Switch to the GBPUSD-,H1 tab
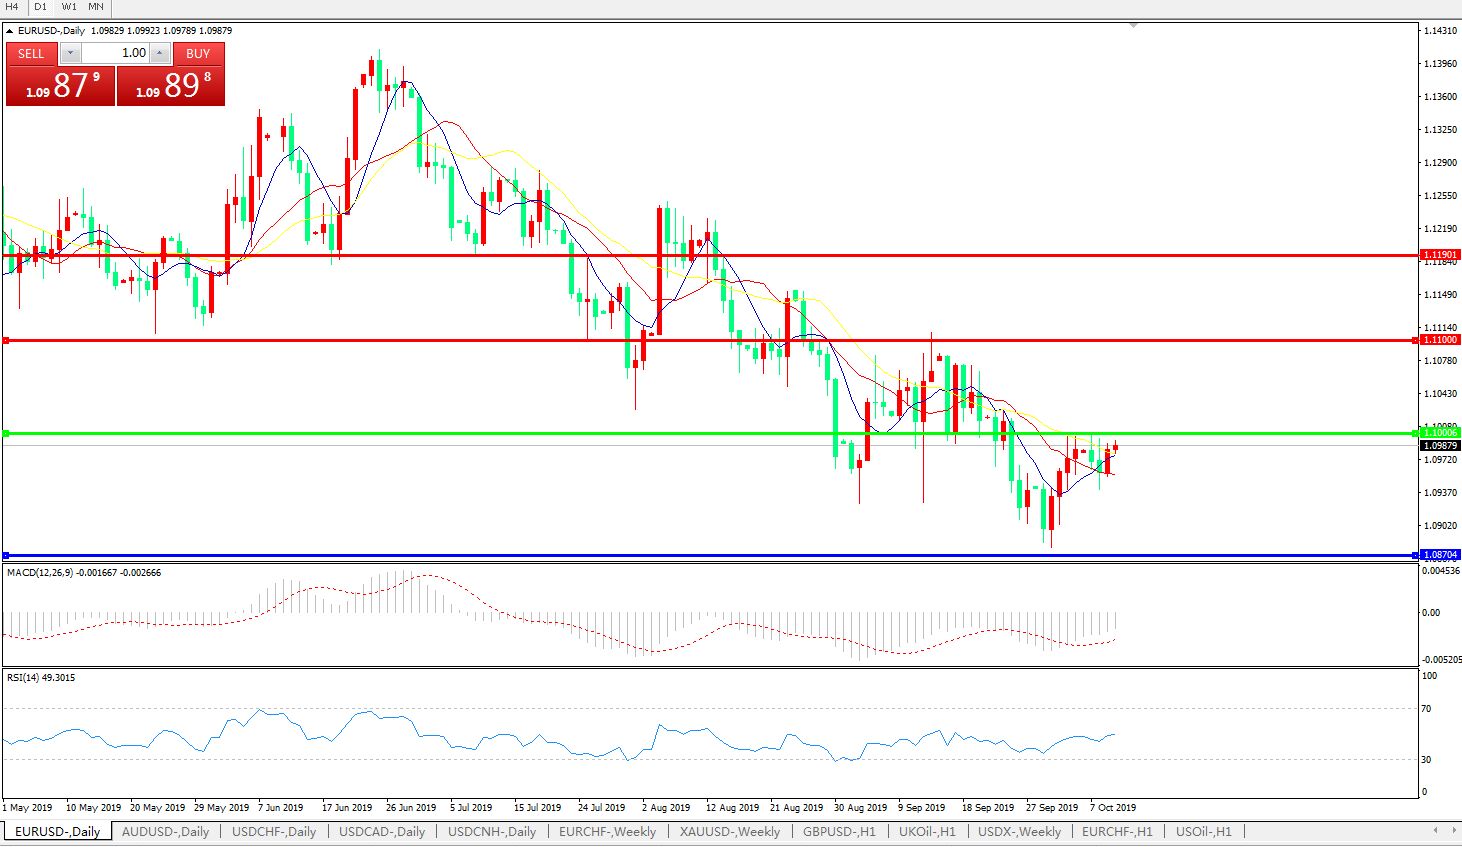Screen dimensions: 1462x847 click(x=838, y=831)
